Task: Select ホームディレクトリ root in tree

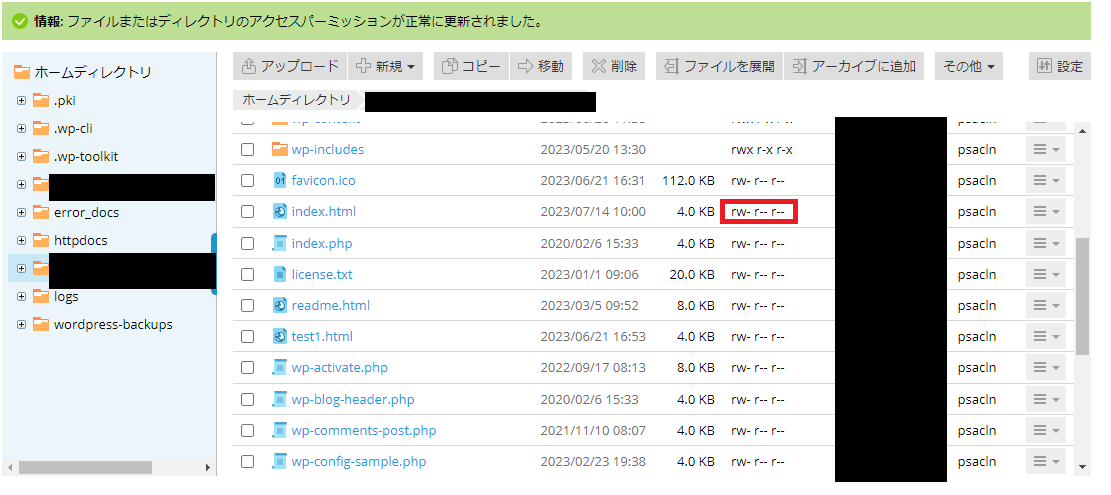Action: 93,72
